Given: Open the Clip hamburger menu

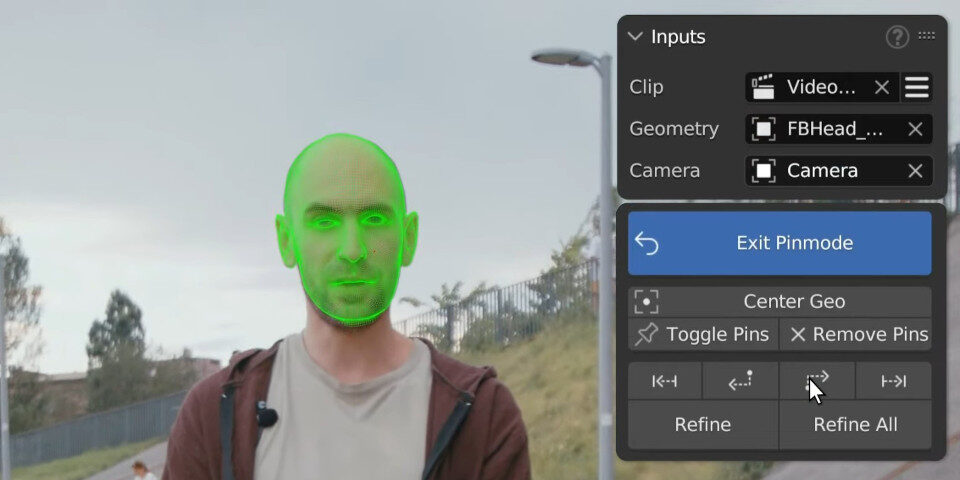Looking at the screenshot, I should pyautogui.click(x=917, y=87).
